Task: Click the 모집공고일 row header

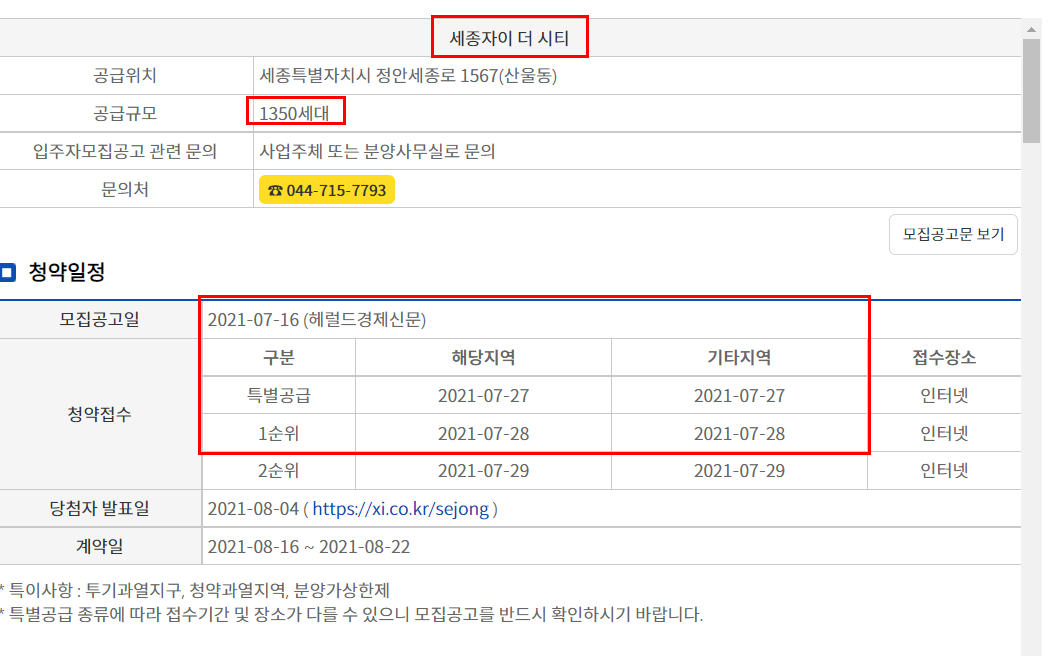Action: (100, 320)
